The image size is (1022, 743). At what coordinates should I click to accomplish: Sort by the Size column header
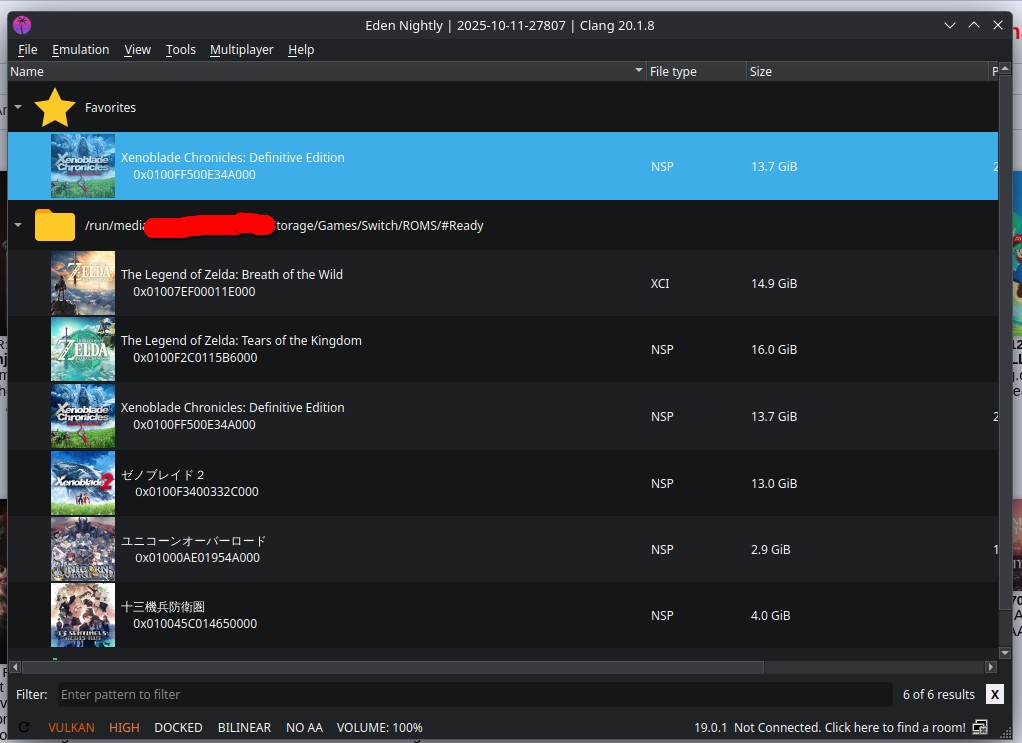tap(867, 72)
